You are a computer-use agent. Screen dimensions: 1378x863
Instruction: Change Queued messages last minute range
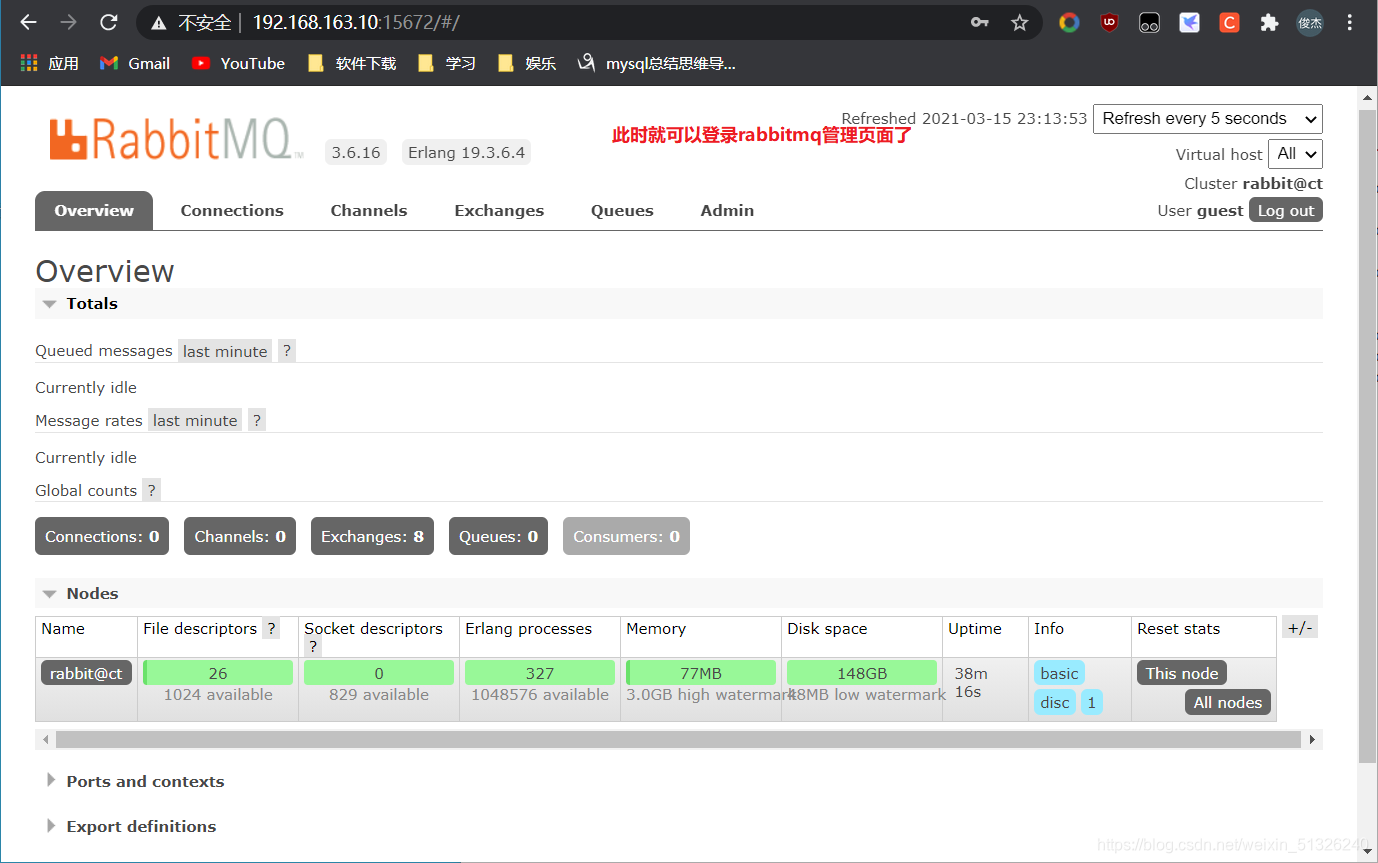(225, 351)
